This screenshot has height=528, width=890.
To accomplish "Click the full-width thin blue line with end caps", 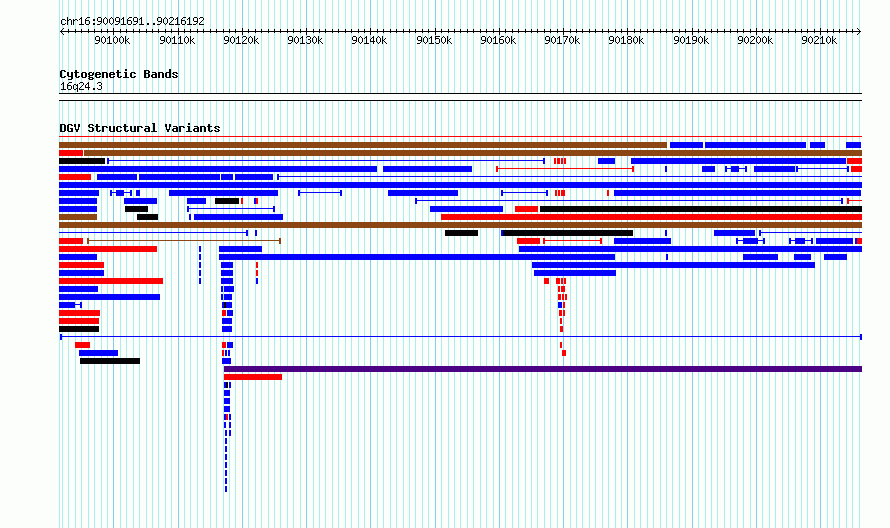I will coord(461,337).
